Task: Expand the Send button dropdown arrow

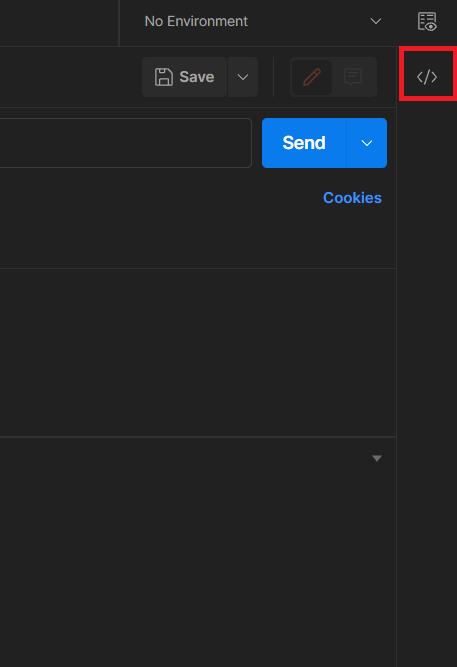Action: (367, 143)
